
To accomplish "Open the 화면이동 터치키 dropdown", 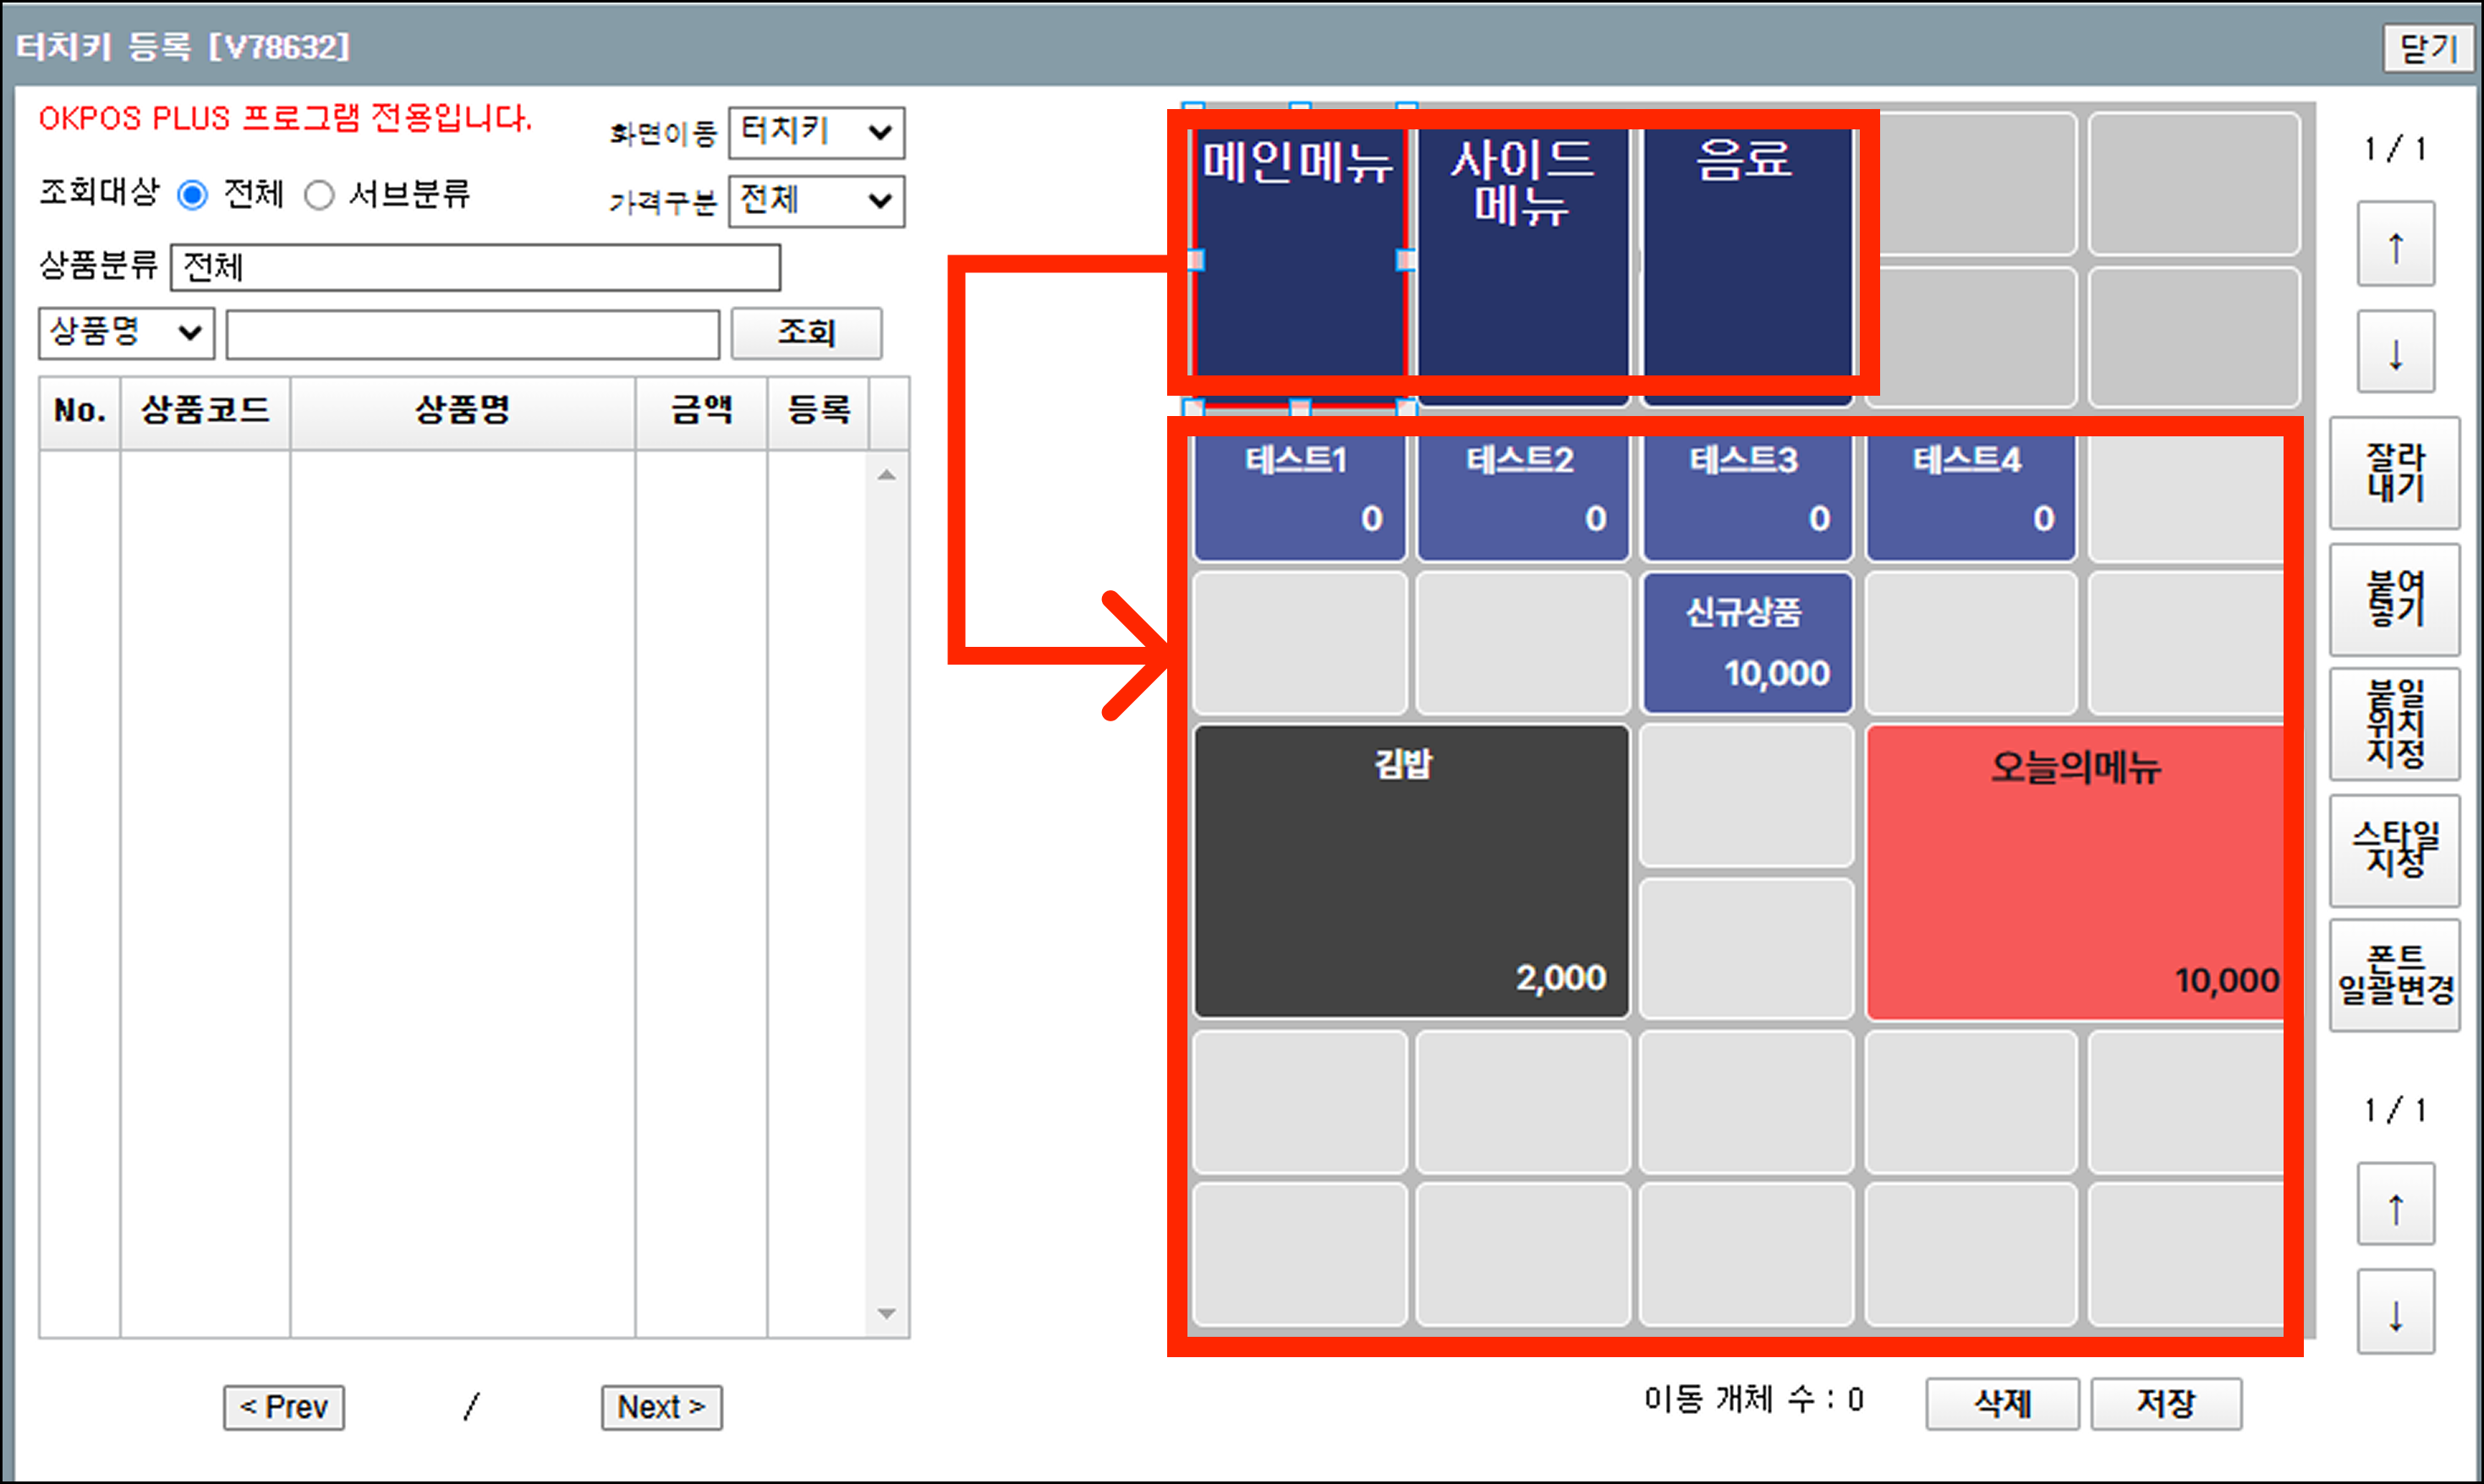I will 816,132.
